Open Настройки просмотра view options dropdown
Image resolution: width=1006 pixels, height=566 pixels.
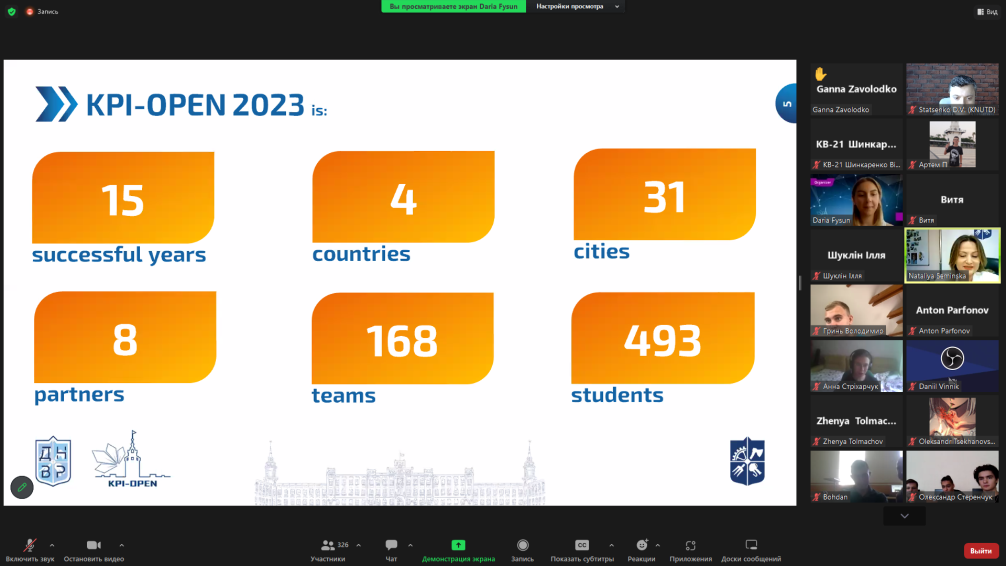click(577, 6)
